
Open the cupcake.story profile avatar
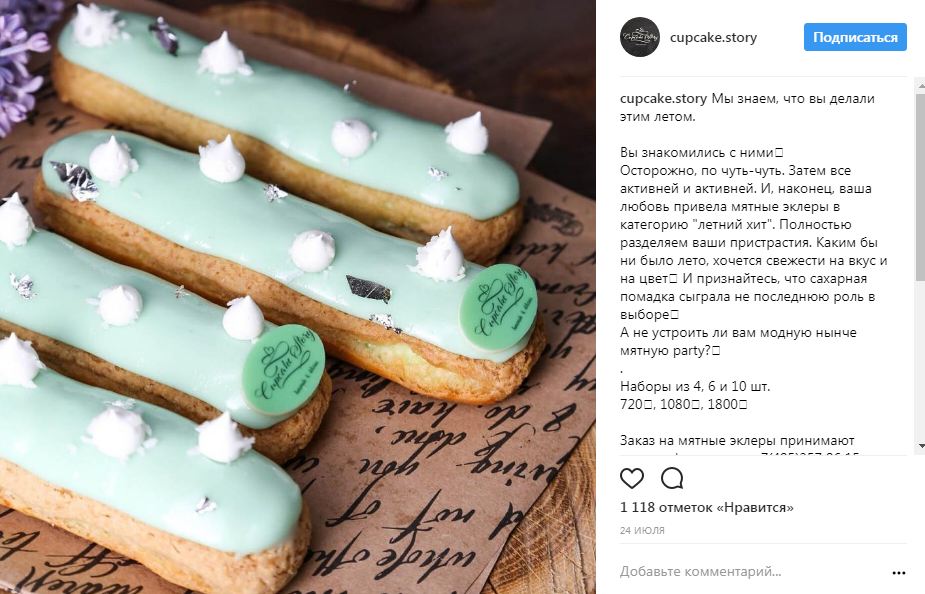tap(639, 37)
